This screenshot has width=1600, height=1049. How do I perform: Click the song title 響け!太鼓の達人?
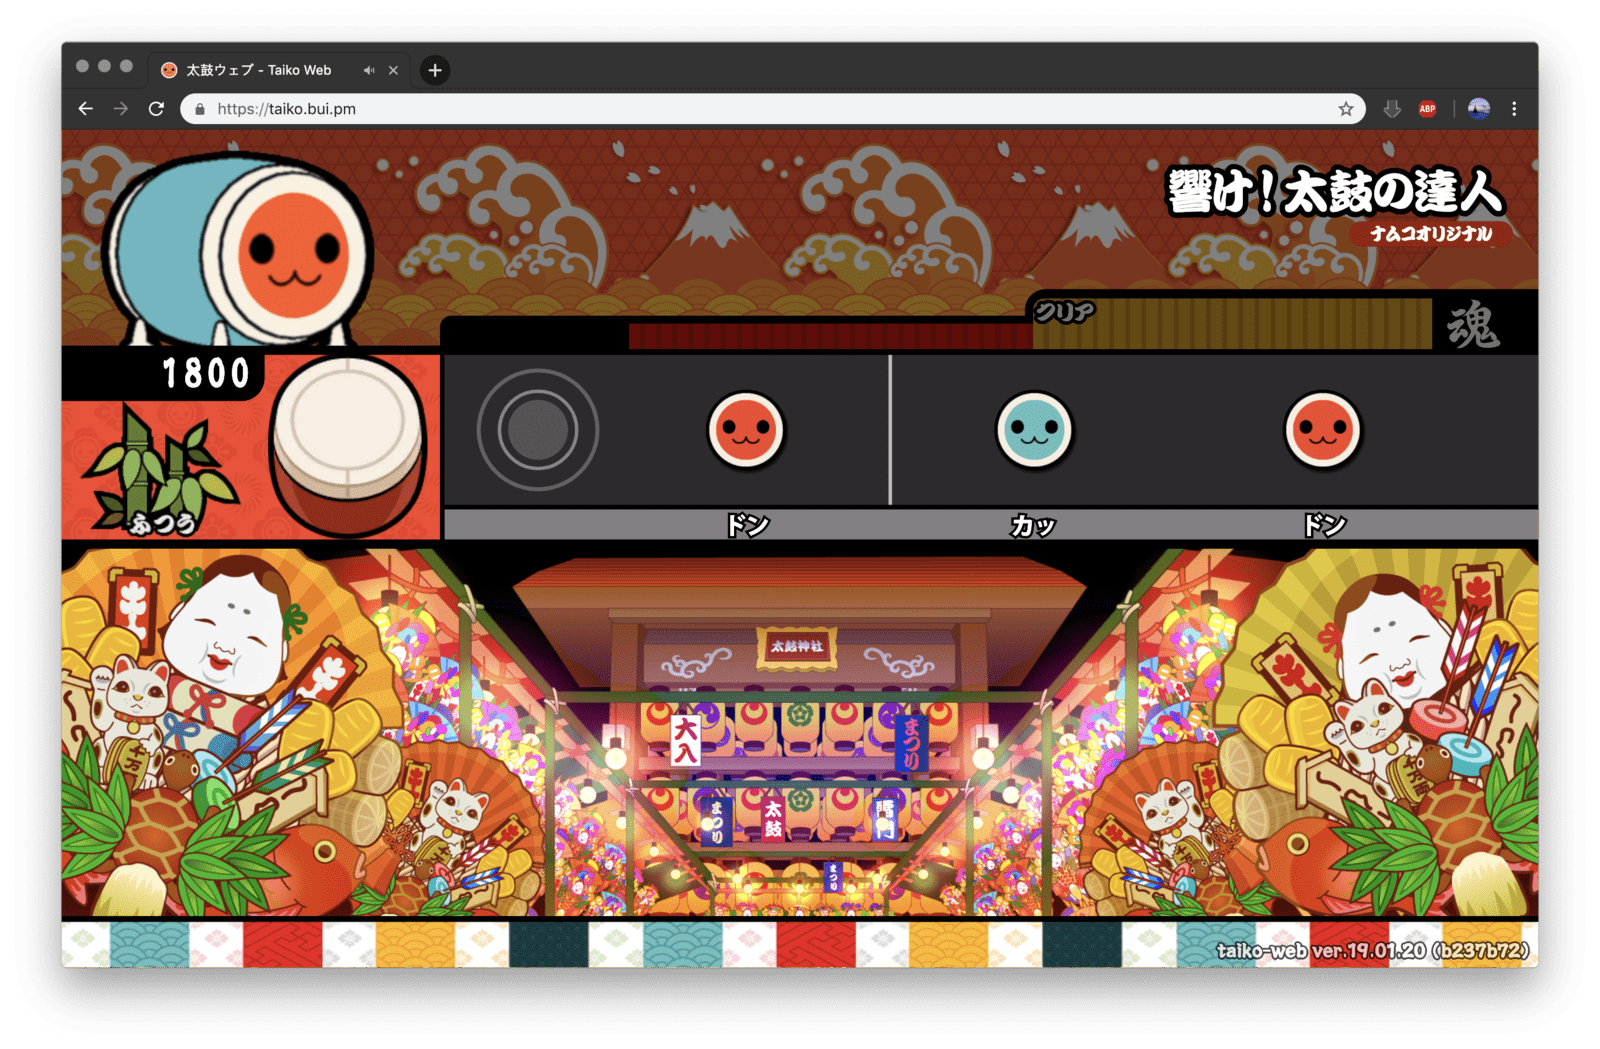(x=1335, y=191)
